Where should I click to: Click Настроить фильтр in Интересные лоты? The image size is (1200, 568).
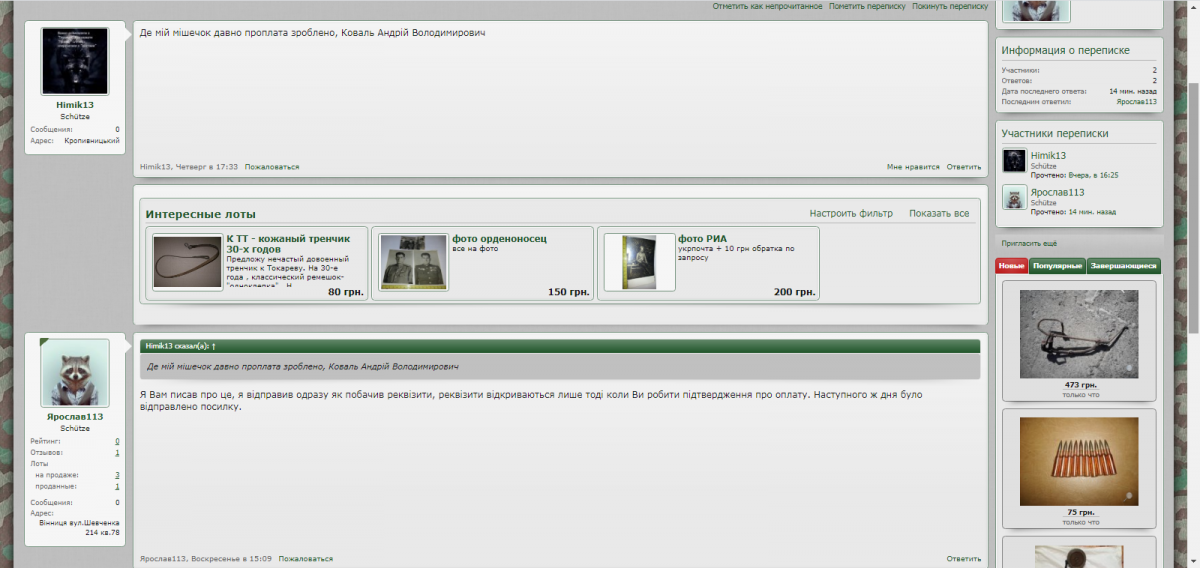[851, 214]
